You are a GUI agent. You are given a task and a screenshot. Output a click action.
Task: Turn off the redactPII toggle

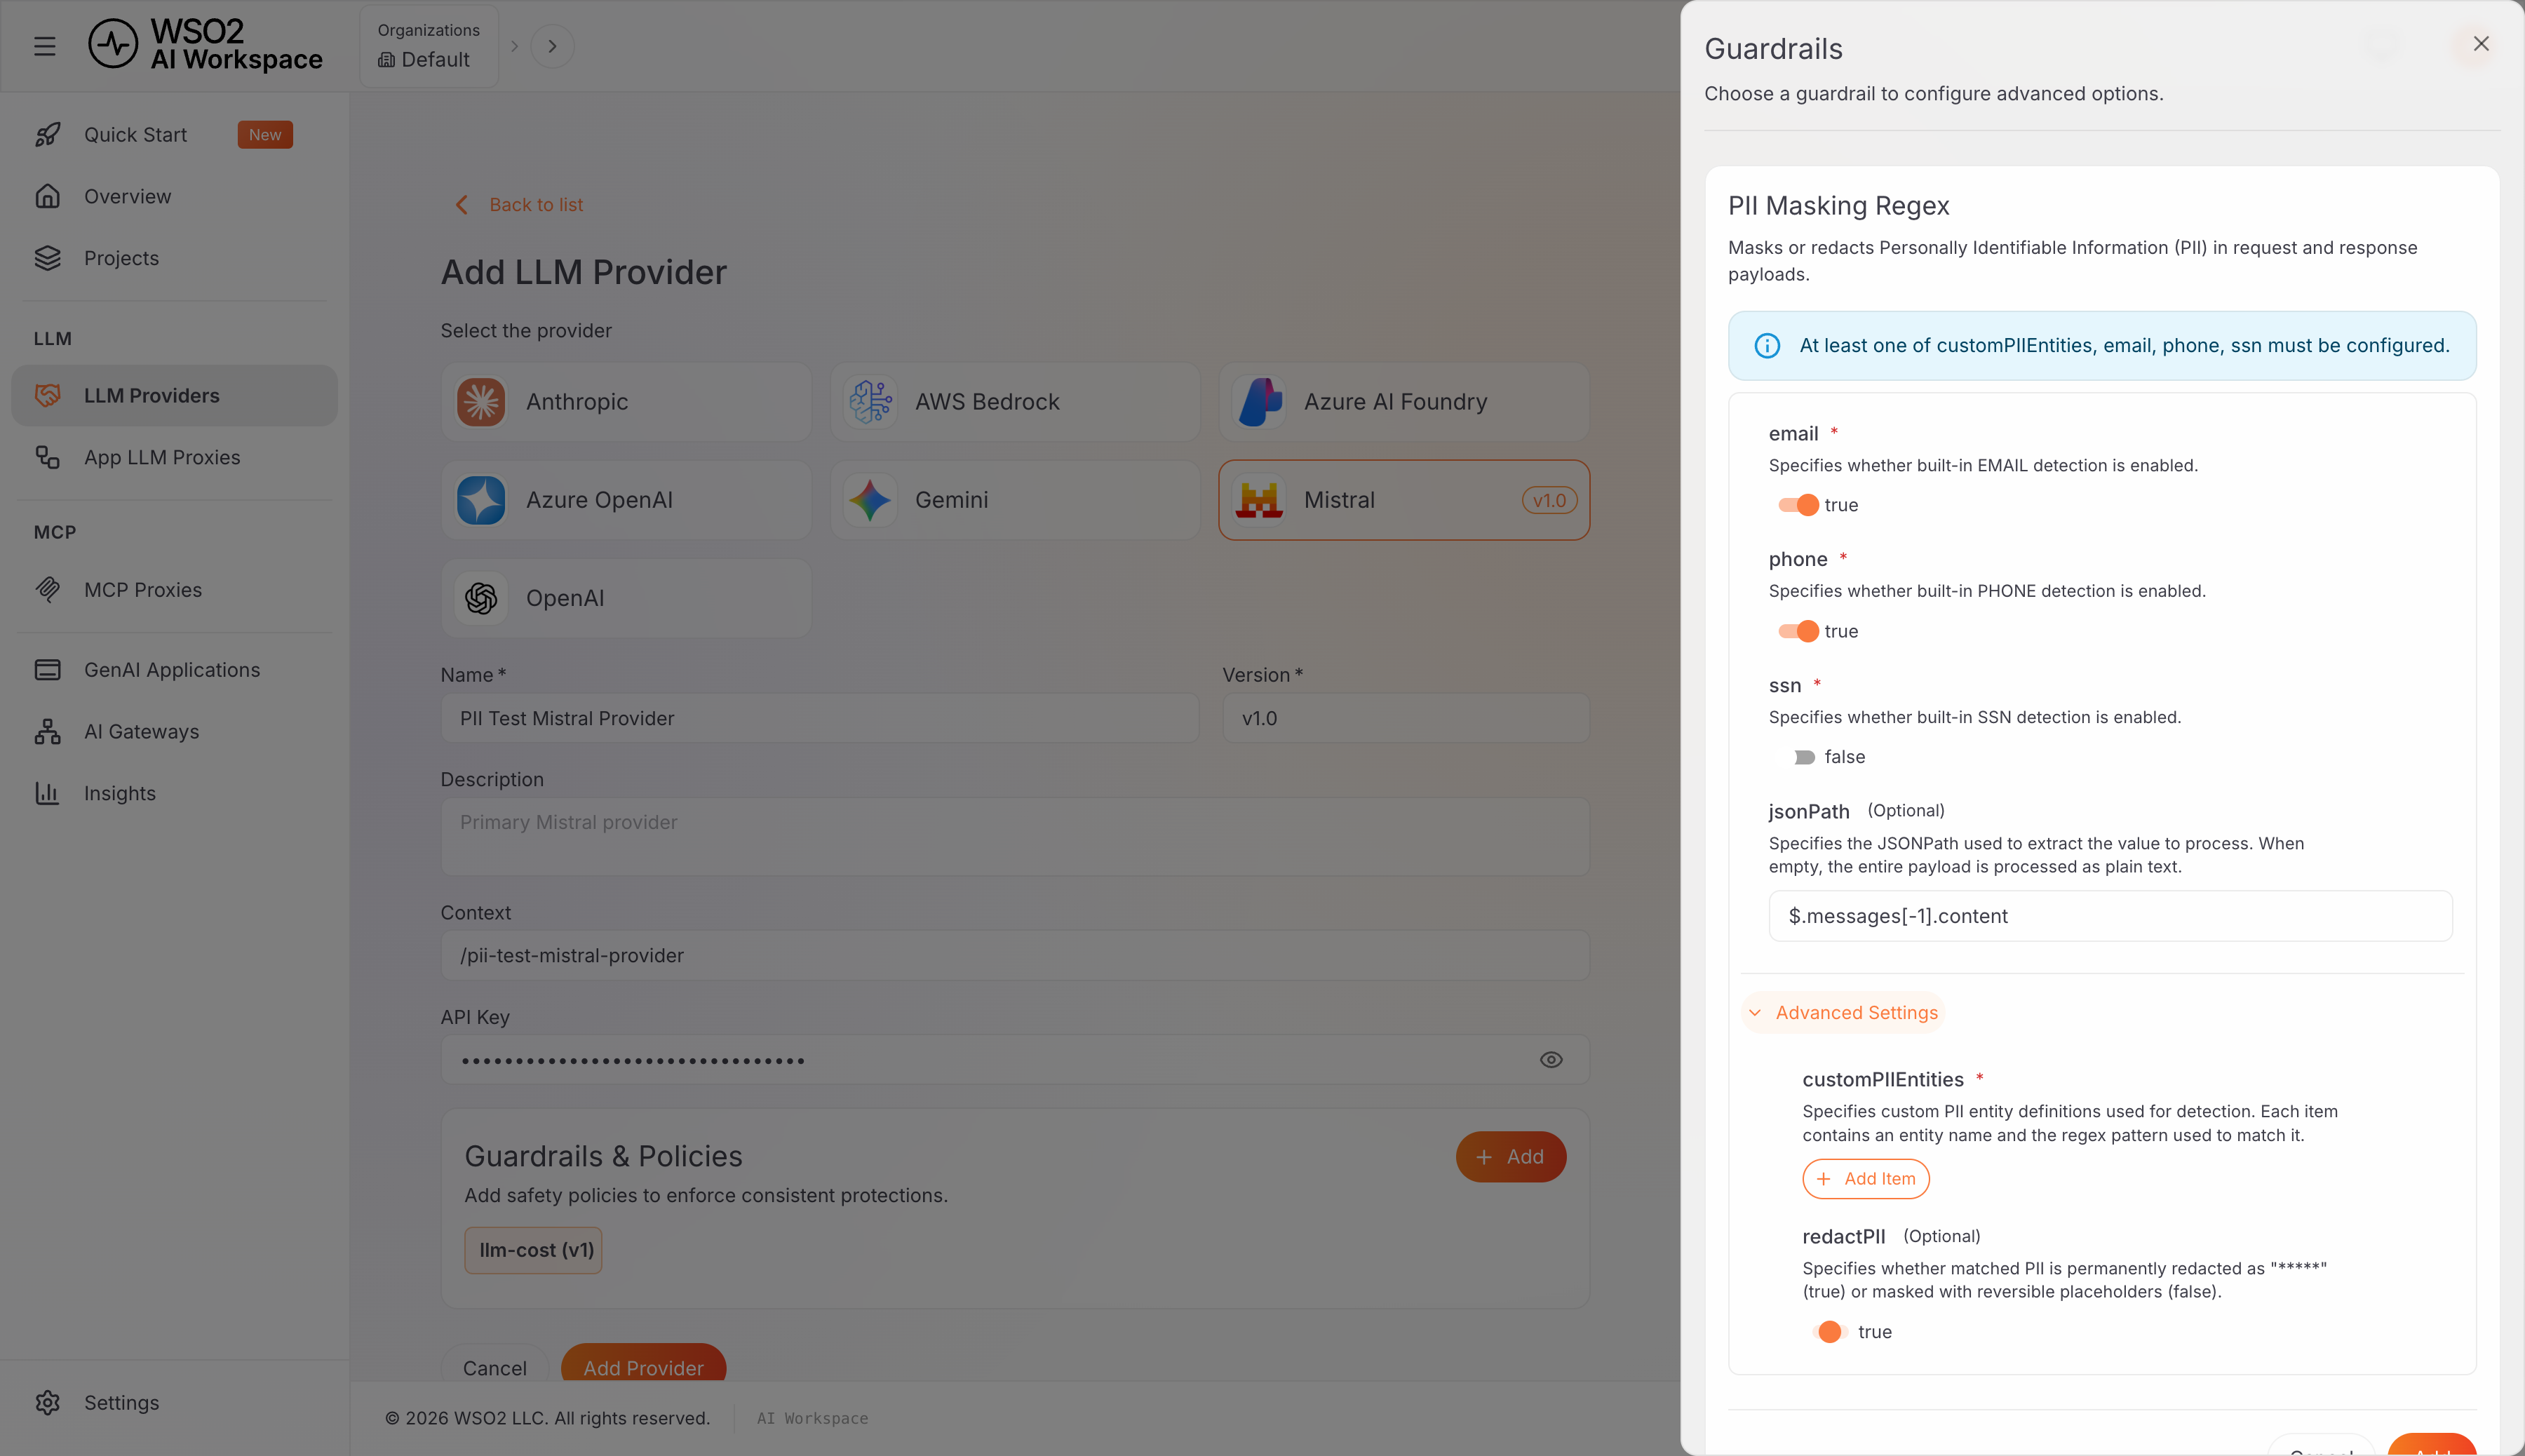pyautogui.click(x=1829, y=1332)
